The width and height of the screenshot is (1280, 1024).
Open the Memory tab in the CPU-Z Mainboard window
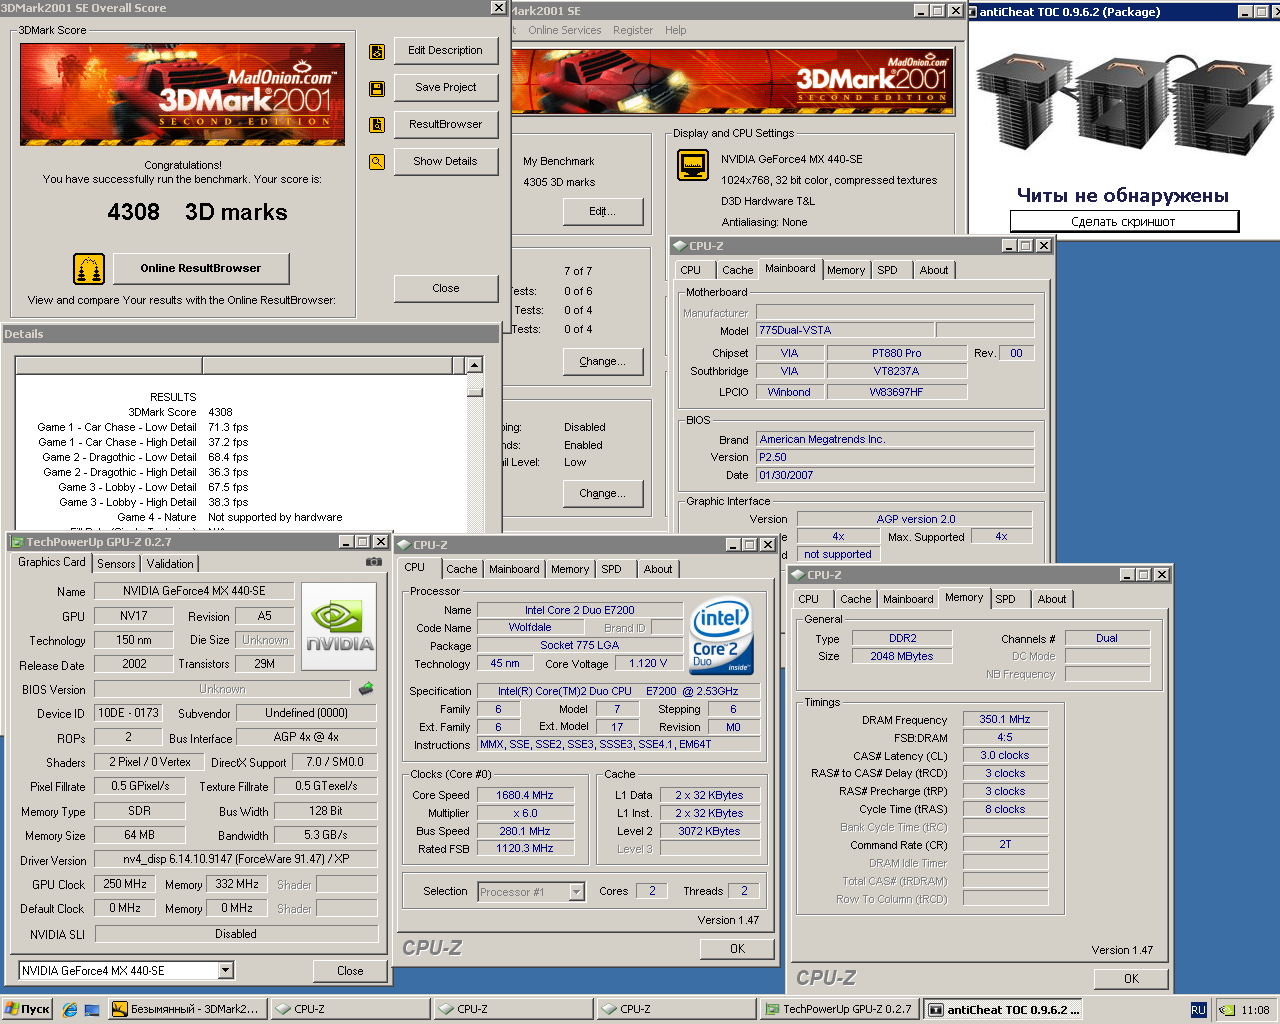pyautogui.click(x=846, y=270)
